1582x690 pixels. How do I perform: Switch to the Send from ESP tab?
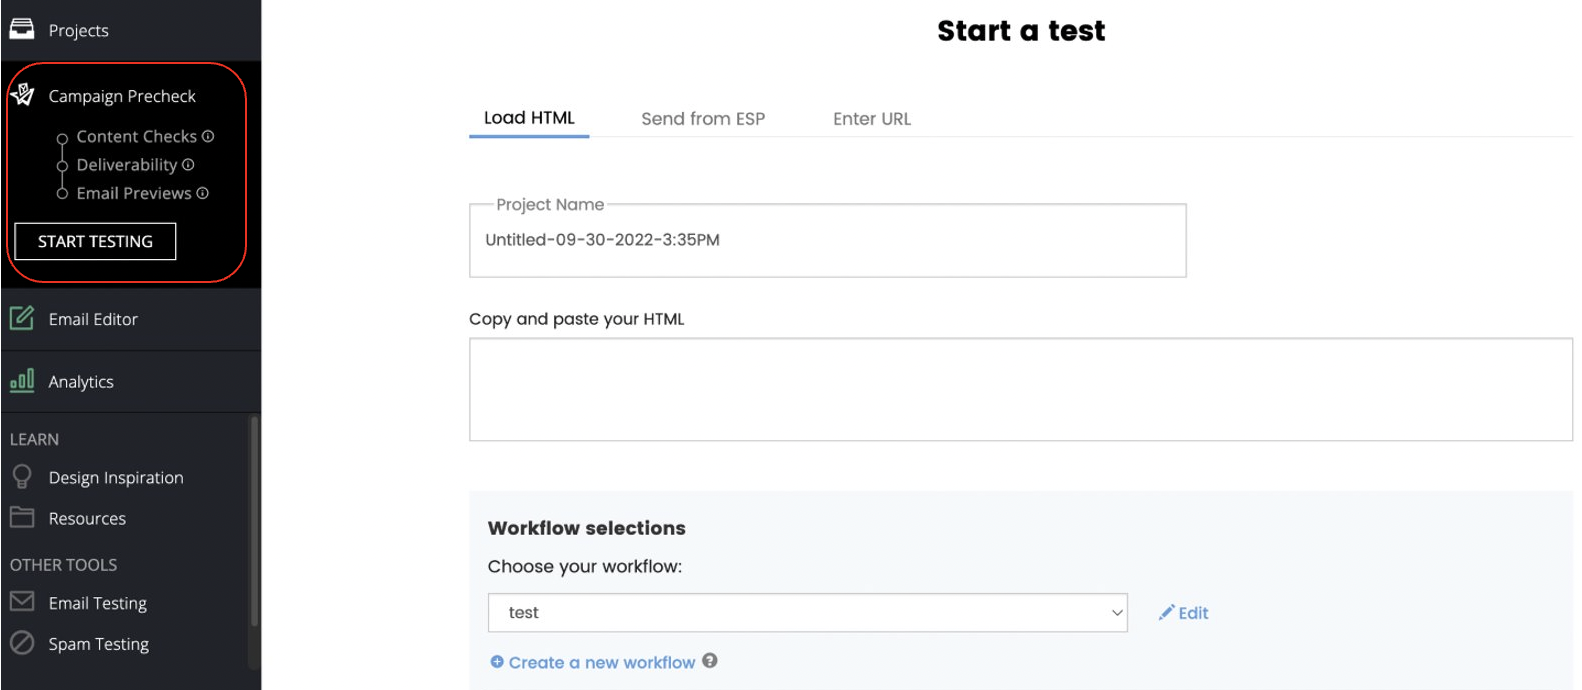pyautogui.click(x=703, y=118)
